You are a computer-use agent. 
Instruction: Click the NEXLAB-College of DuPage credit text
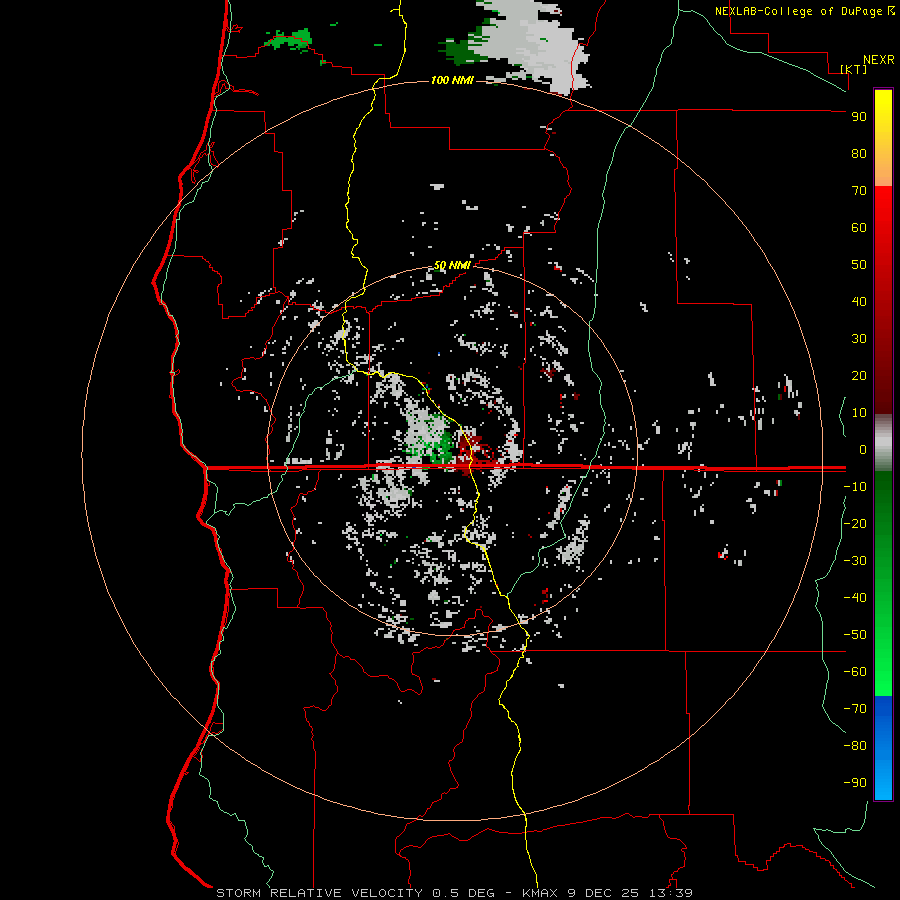[804, 11]
